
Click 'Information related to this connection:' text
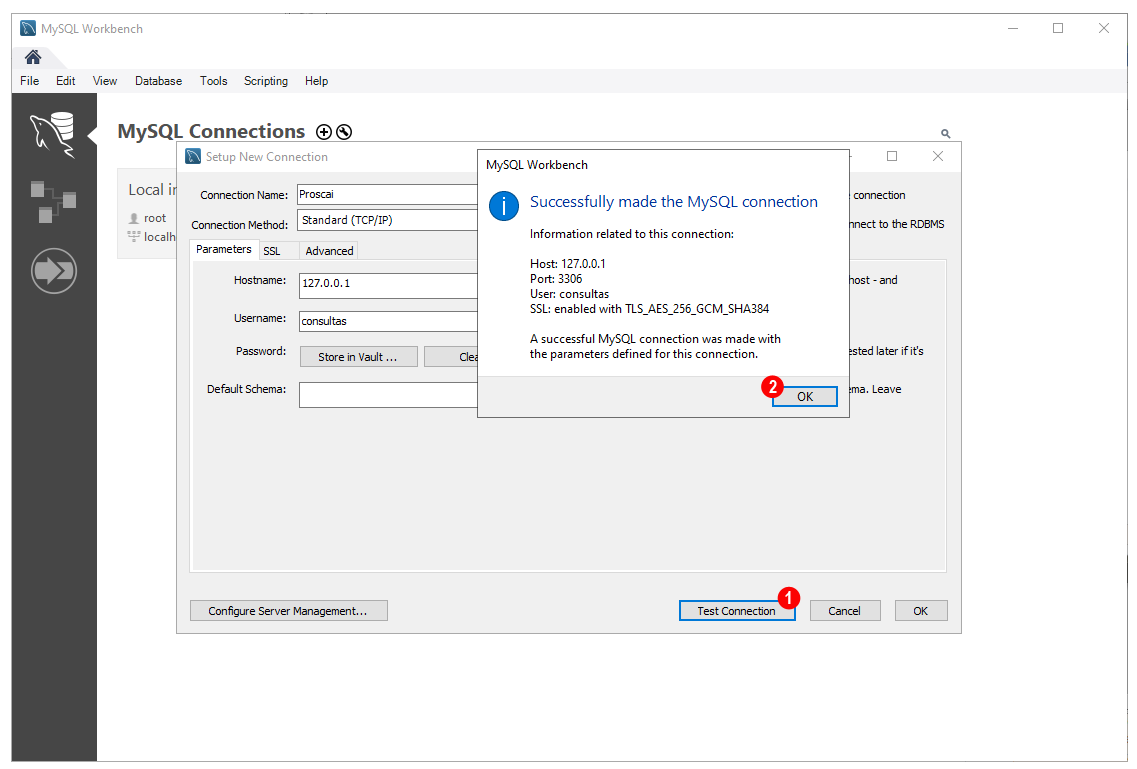[632, 234]
